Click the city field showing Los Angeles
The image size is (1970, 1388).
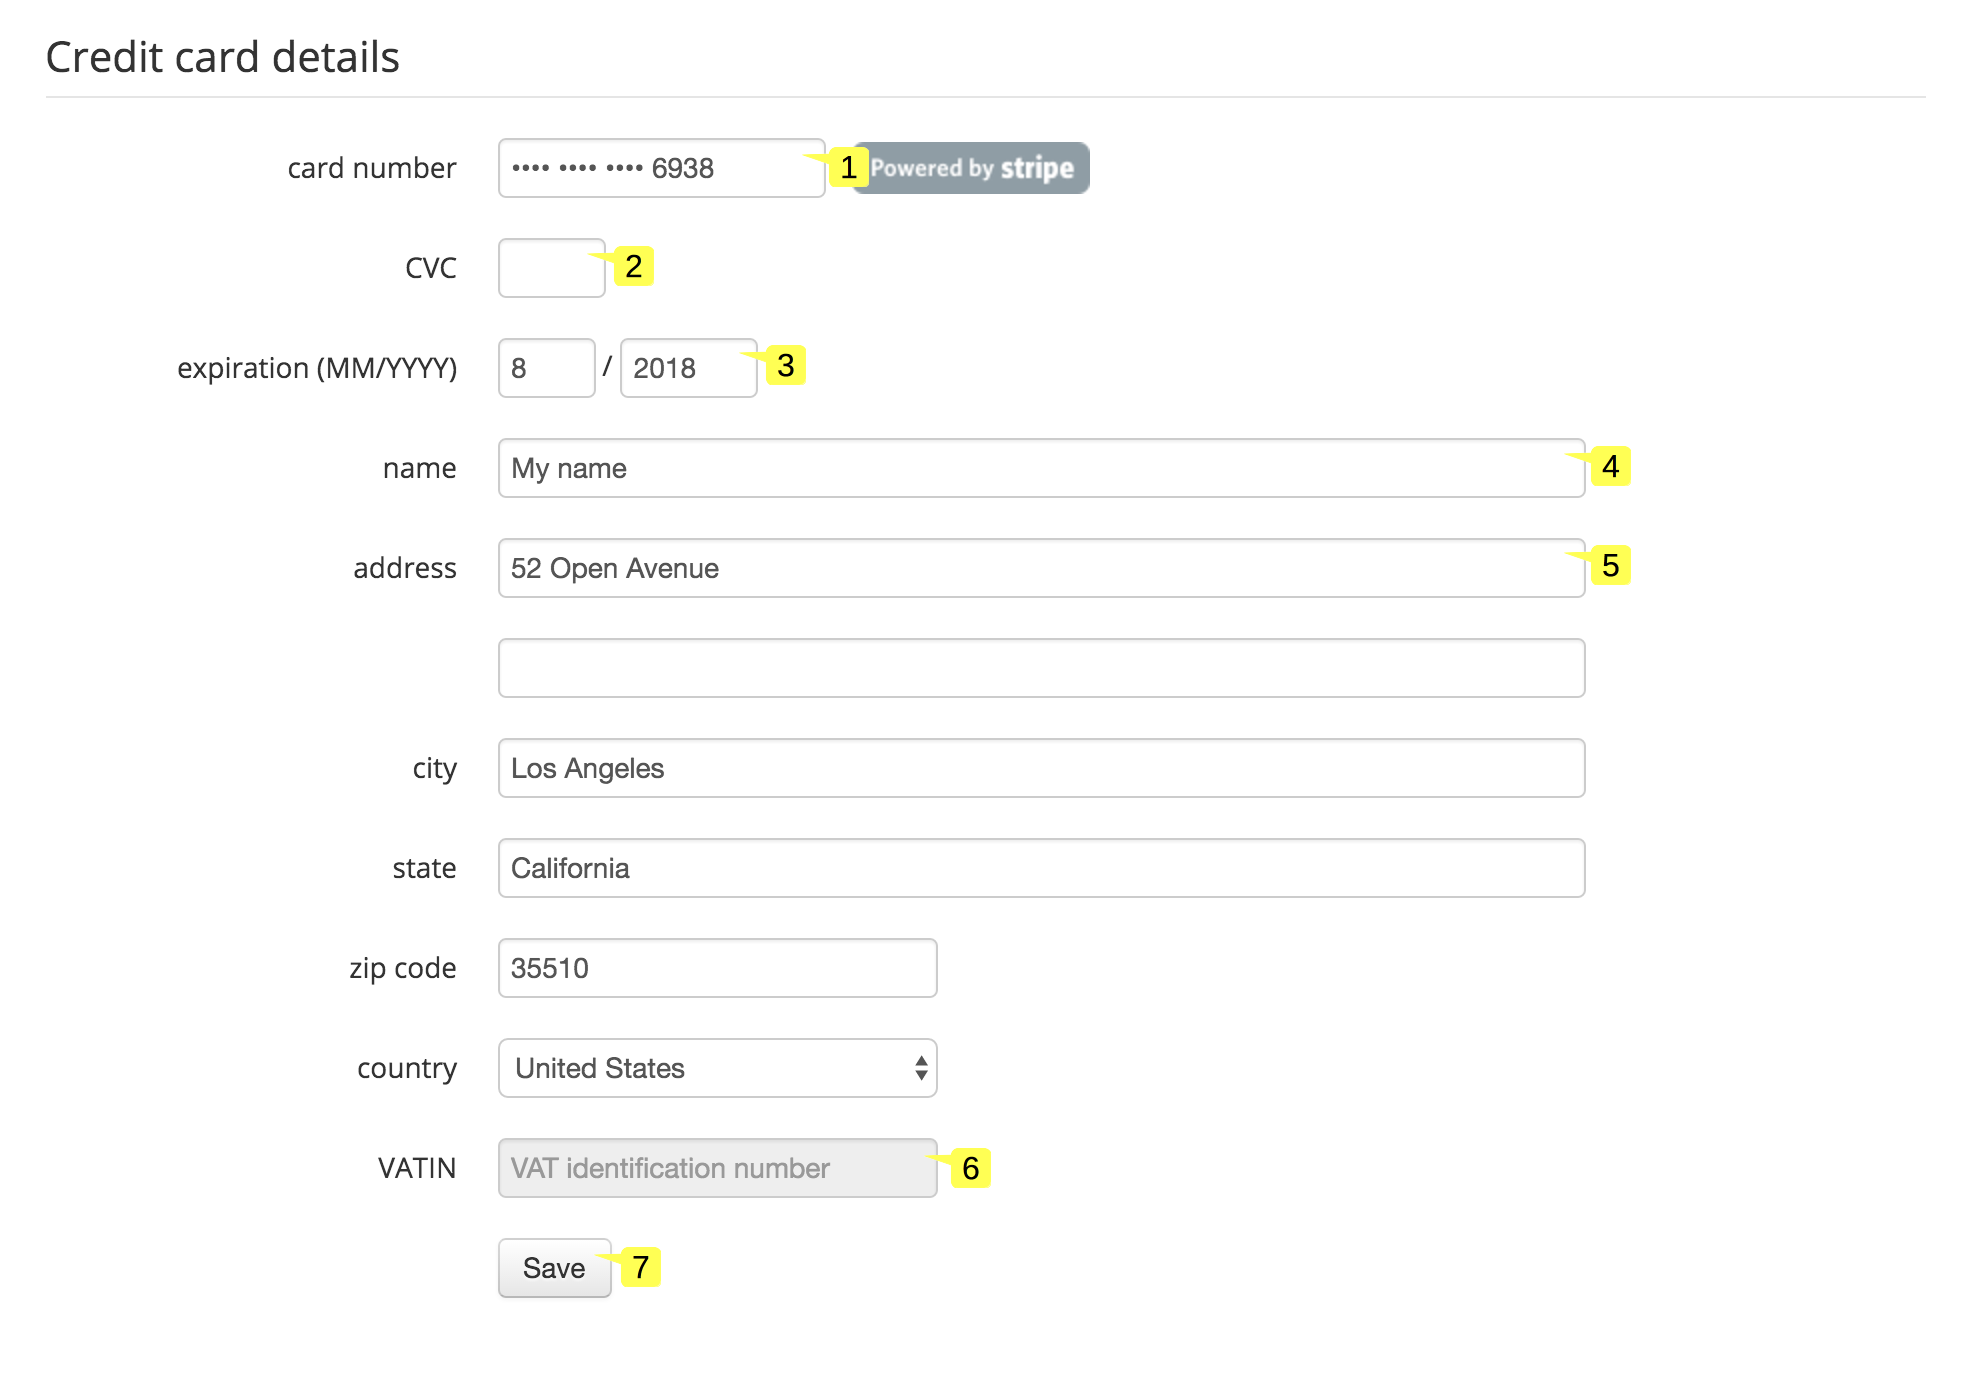1041,768
